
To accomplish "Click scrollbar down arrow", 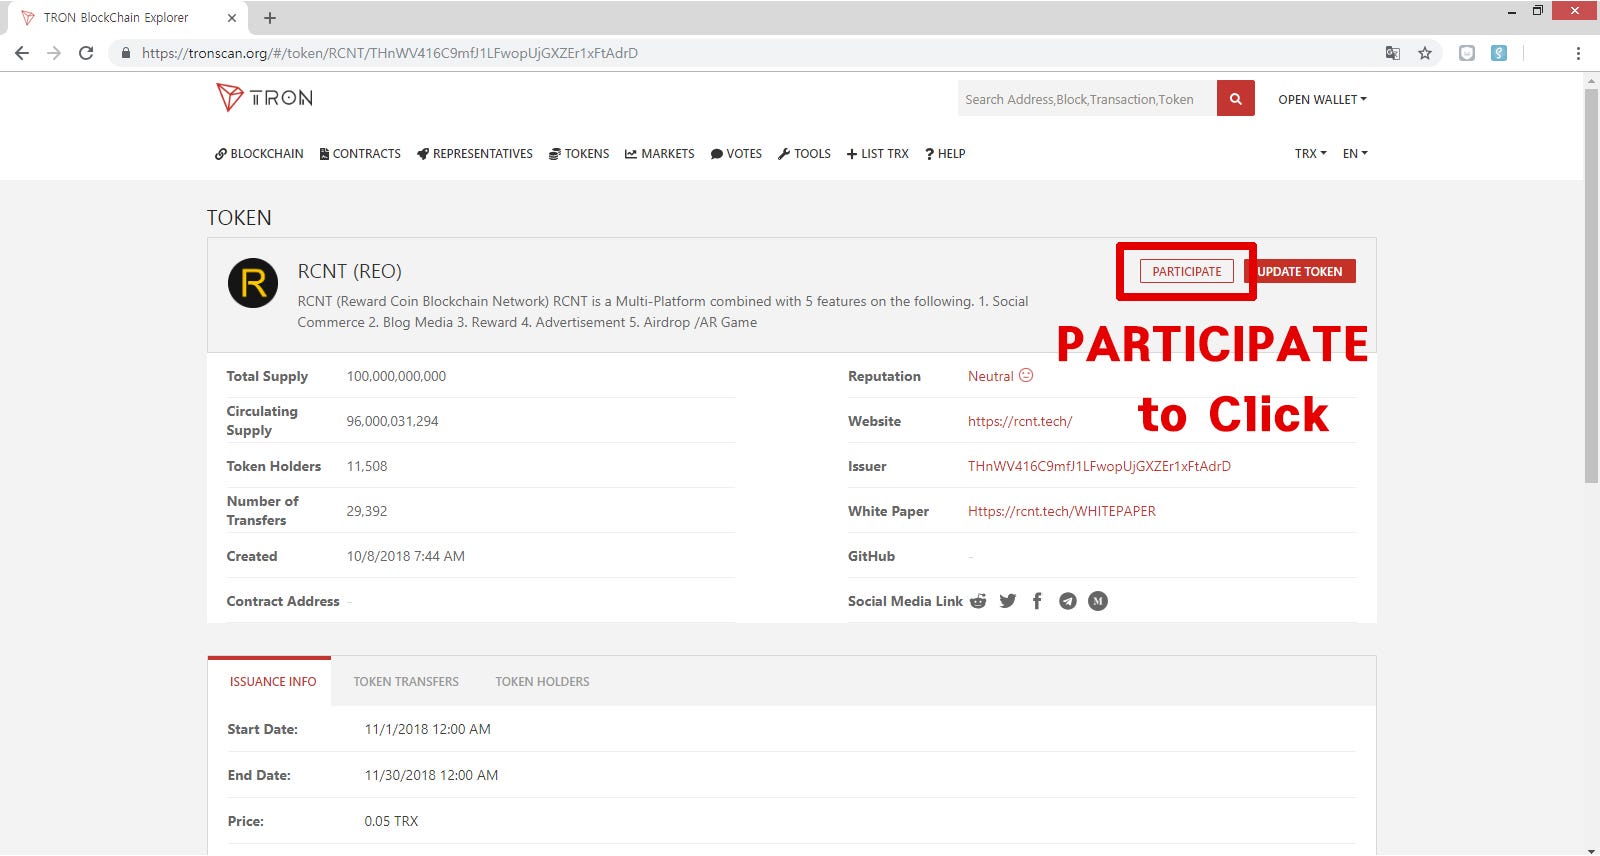I will pos(1591,849).
